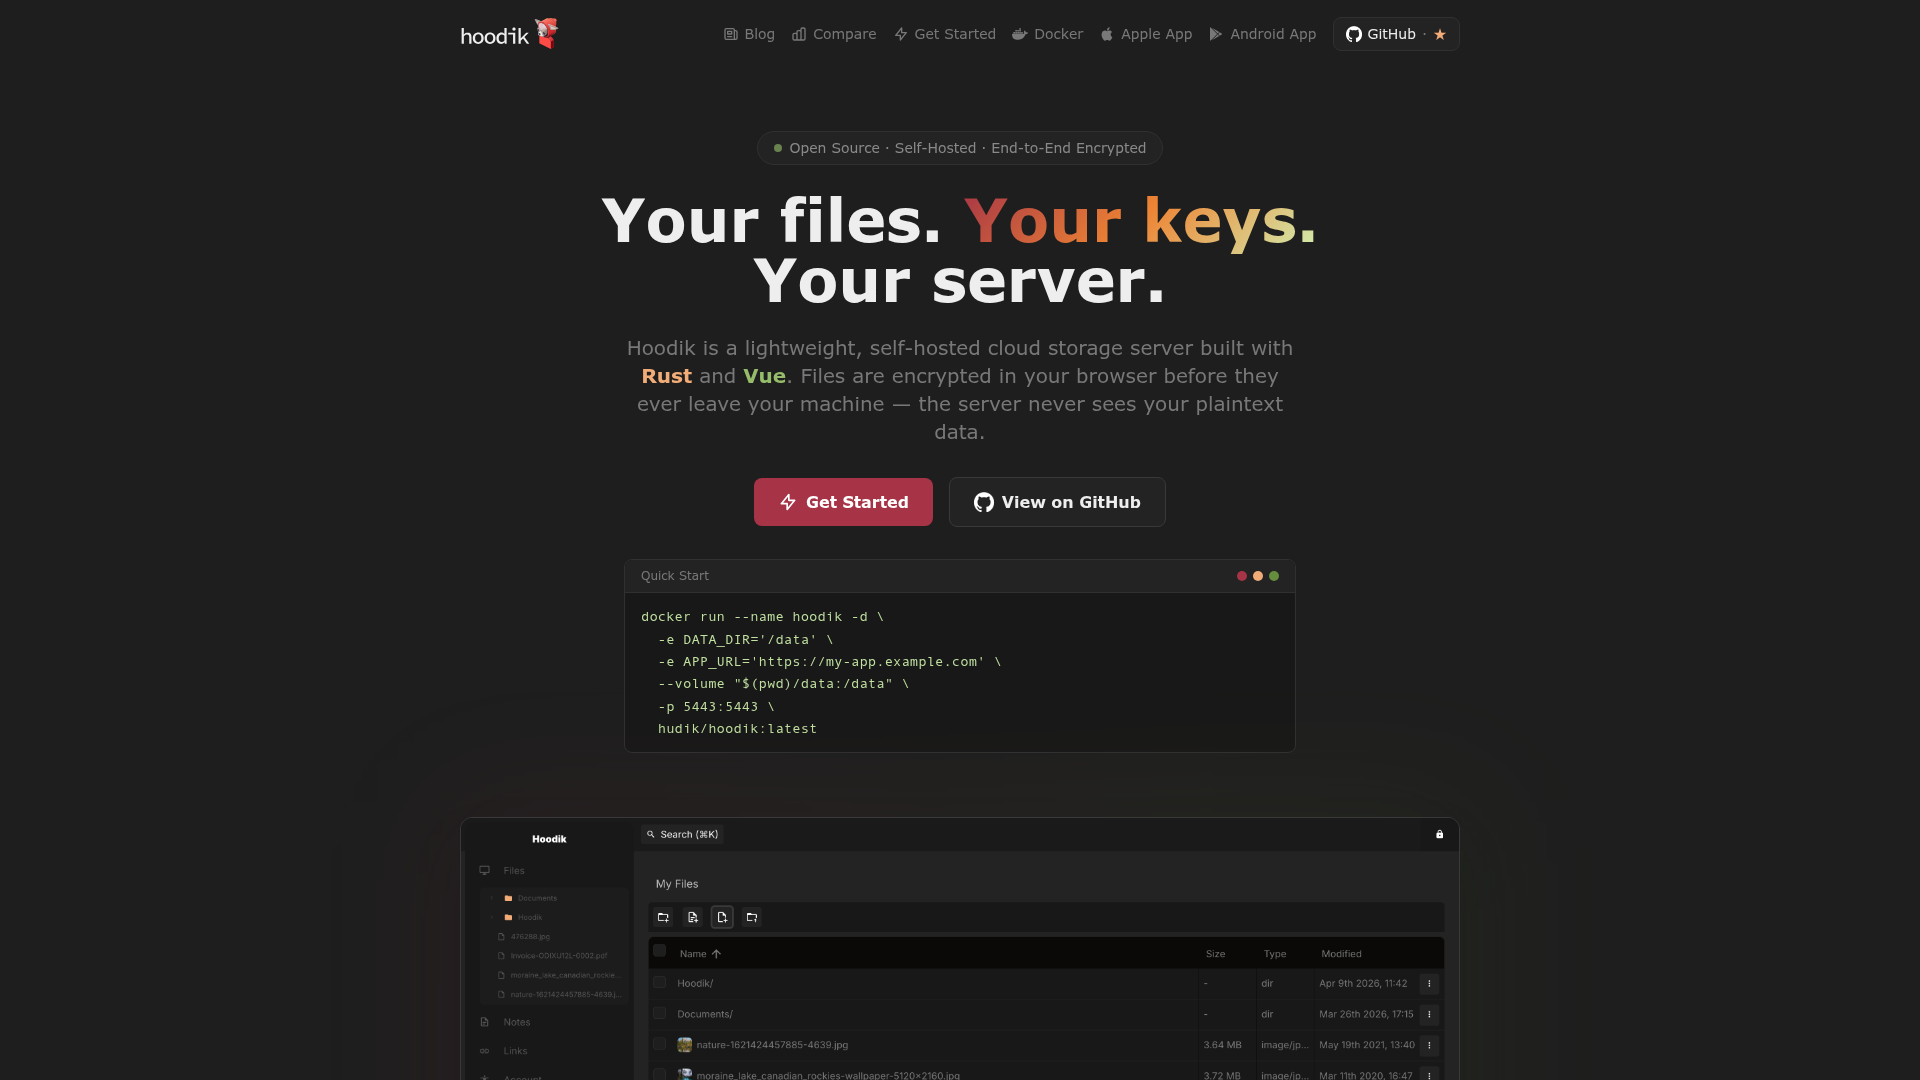
Task: Open GitHub from the navbar octocat icon
Action: coord(1354,34)
